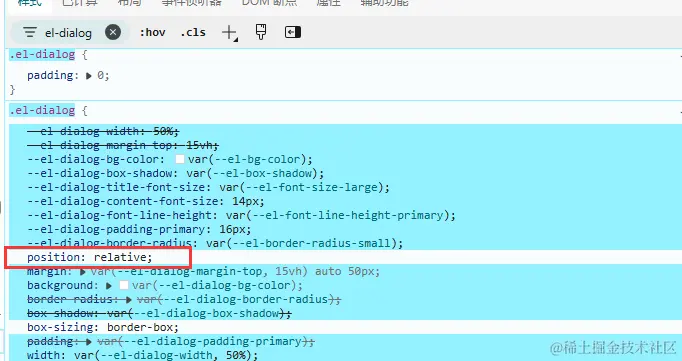The image size is (682, 361).
Task: Click var(--el-box-shadow) variable link
Action: tap(255, 173)
